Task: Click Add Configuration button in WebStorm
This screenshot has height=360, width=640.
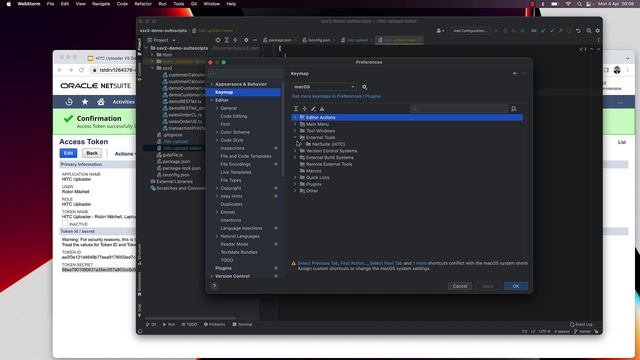Action: (470, 31)
